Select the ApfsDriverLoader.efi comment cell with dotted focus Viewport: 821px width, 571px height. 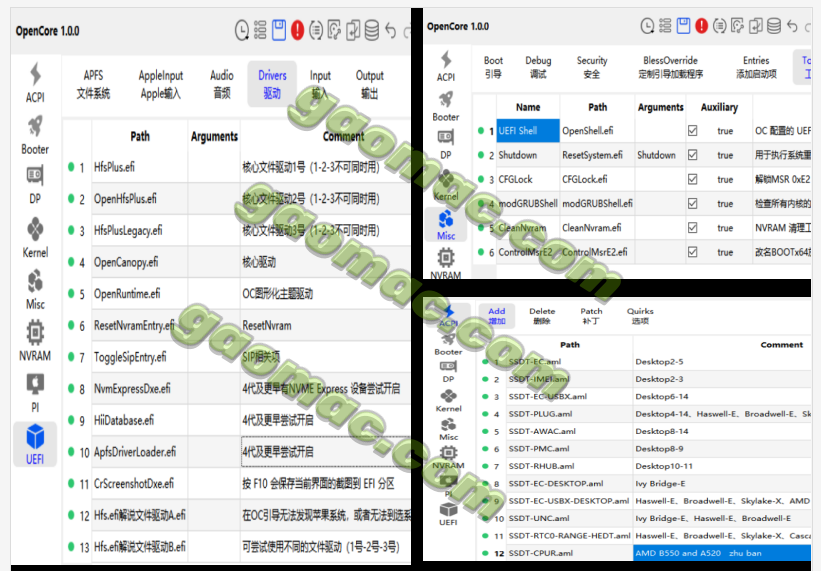click(x=325, y=452)
